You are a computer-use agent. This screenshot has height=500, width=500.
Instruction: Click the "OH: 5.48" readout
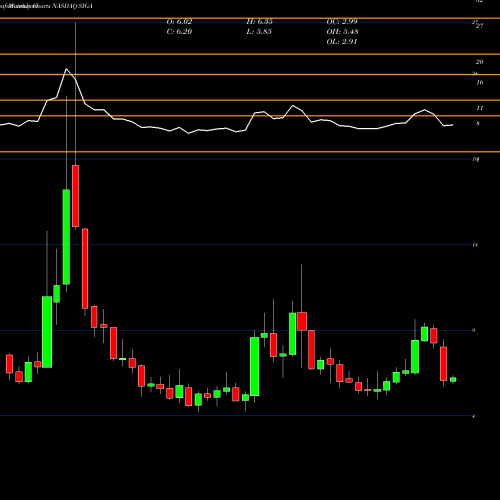coord(342,32)
